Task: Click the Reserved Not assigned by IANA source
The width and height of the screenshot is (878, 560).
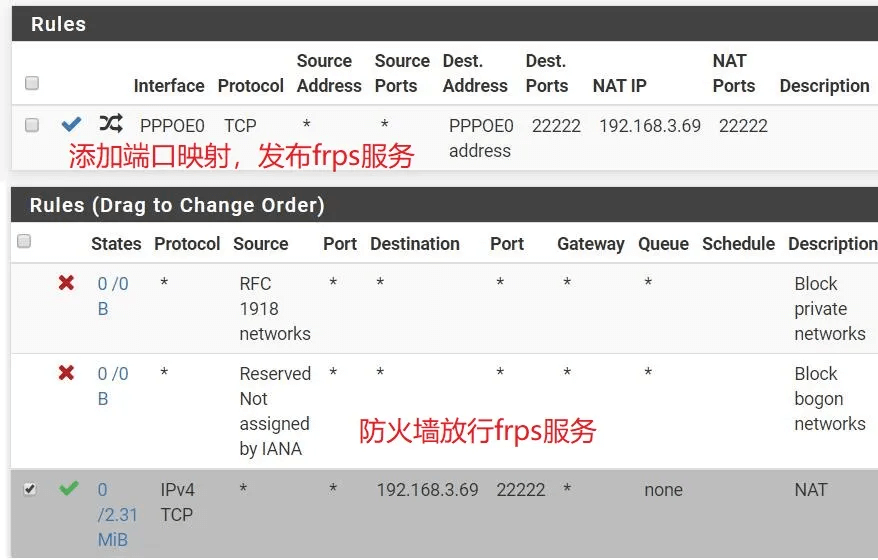Action: tap(275, 411)
